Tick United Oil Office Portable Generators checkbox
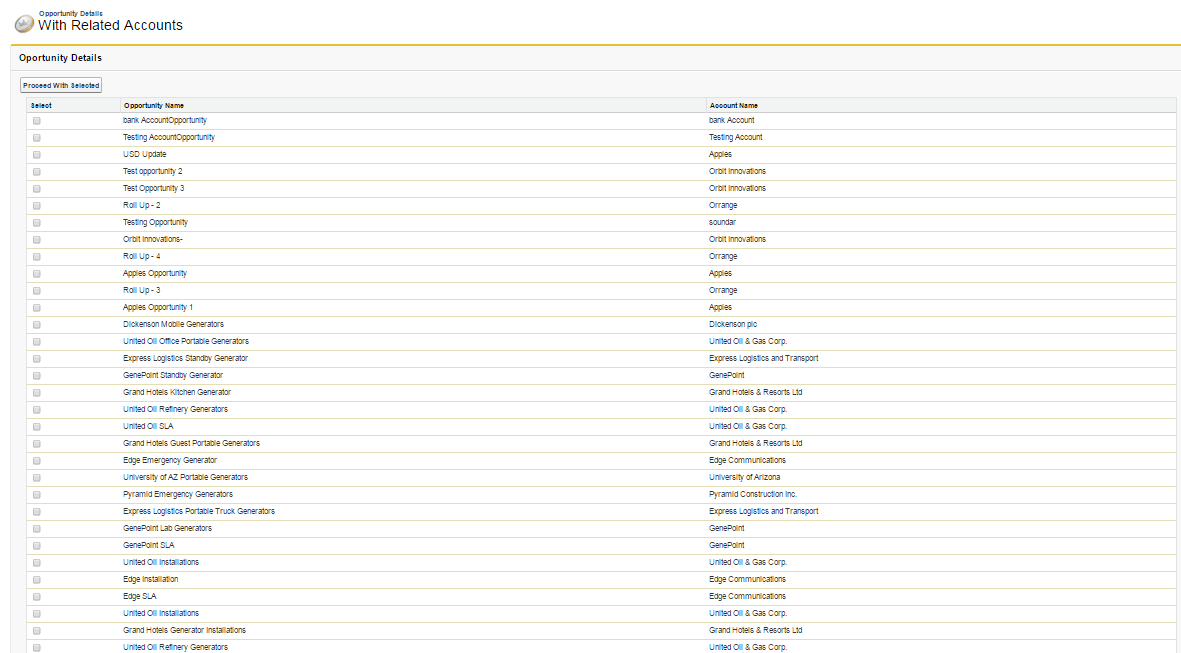 click(x=37, y=342)
